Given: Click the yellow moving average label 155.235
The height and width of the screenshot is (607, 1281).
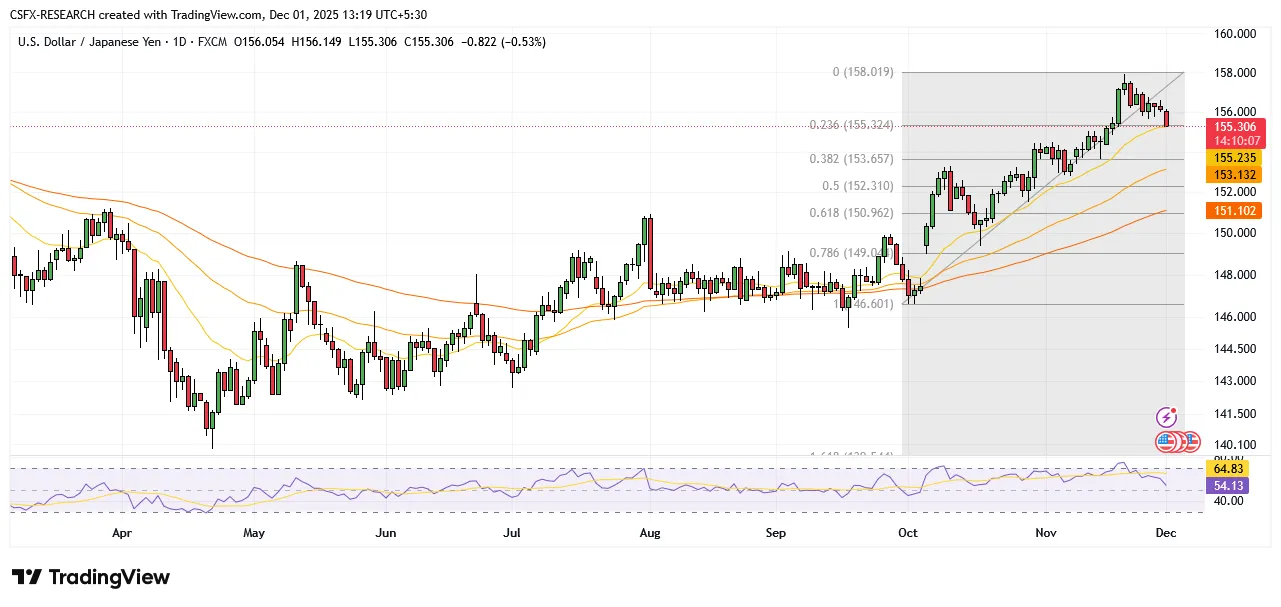Looking at the screenshot, I should coord(1235,158).
